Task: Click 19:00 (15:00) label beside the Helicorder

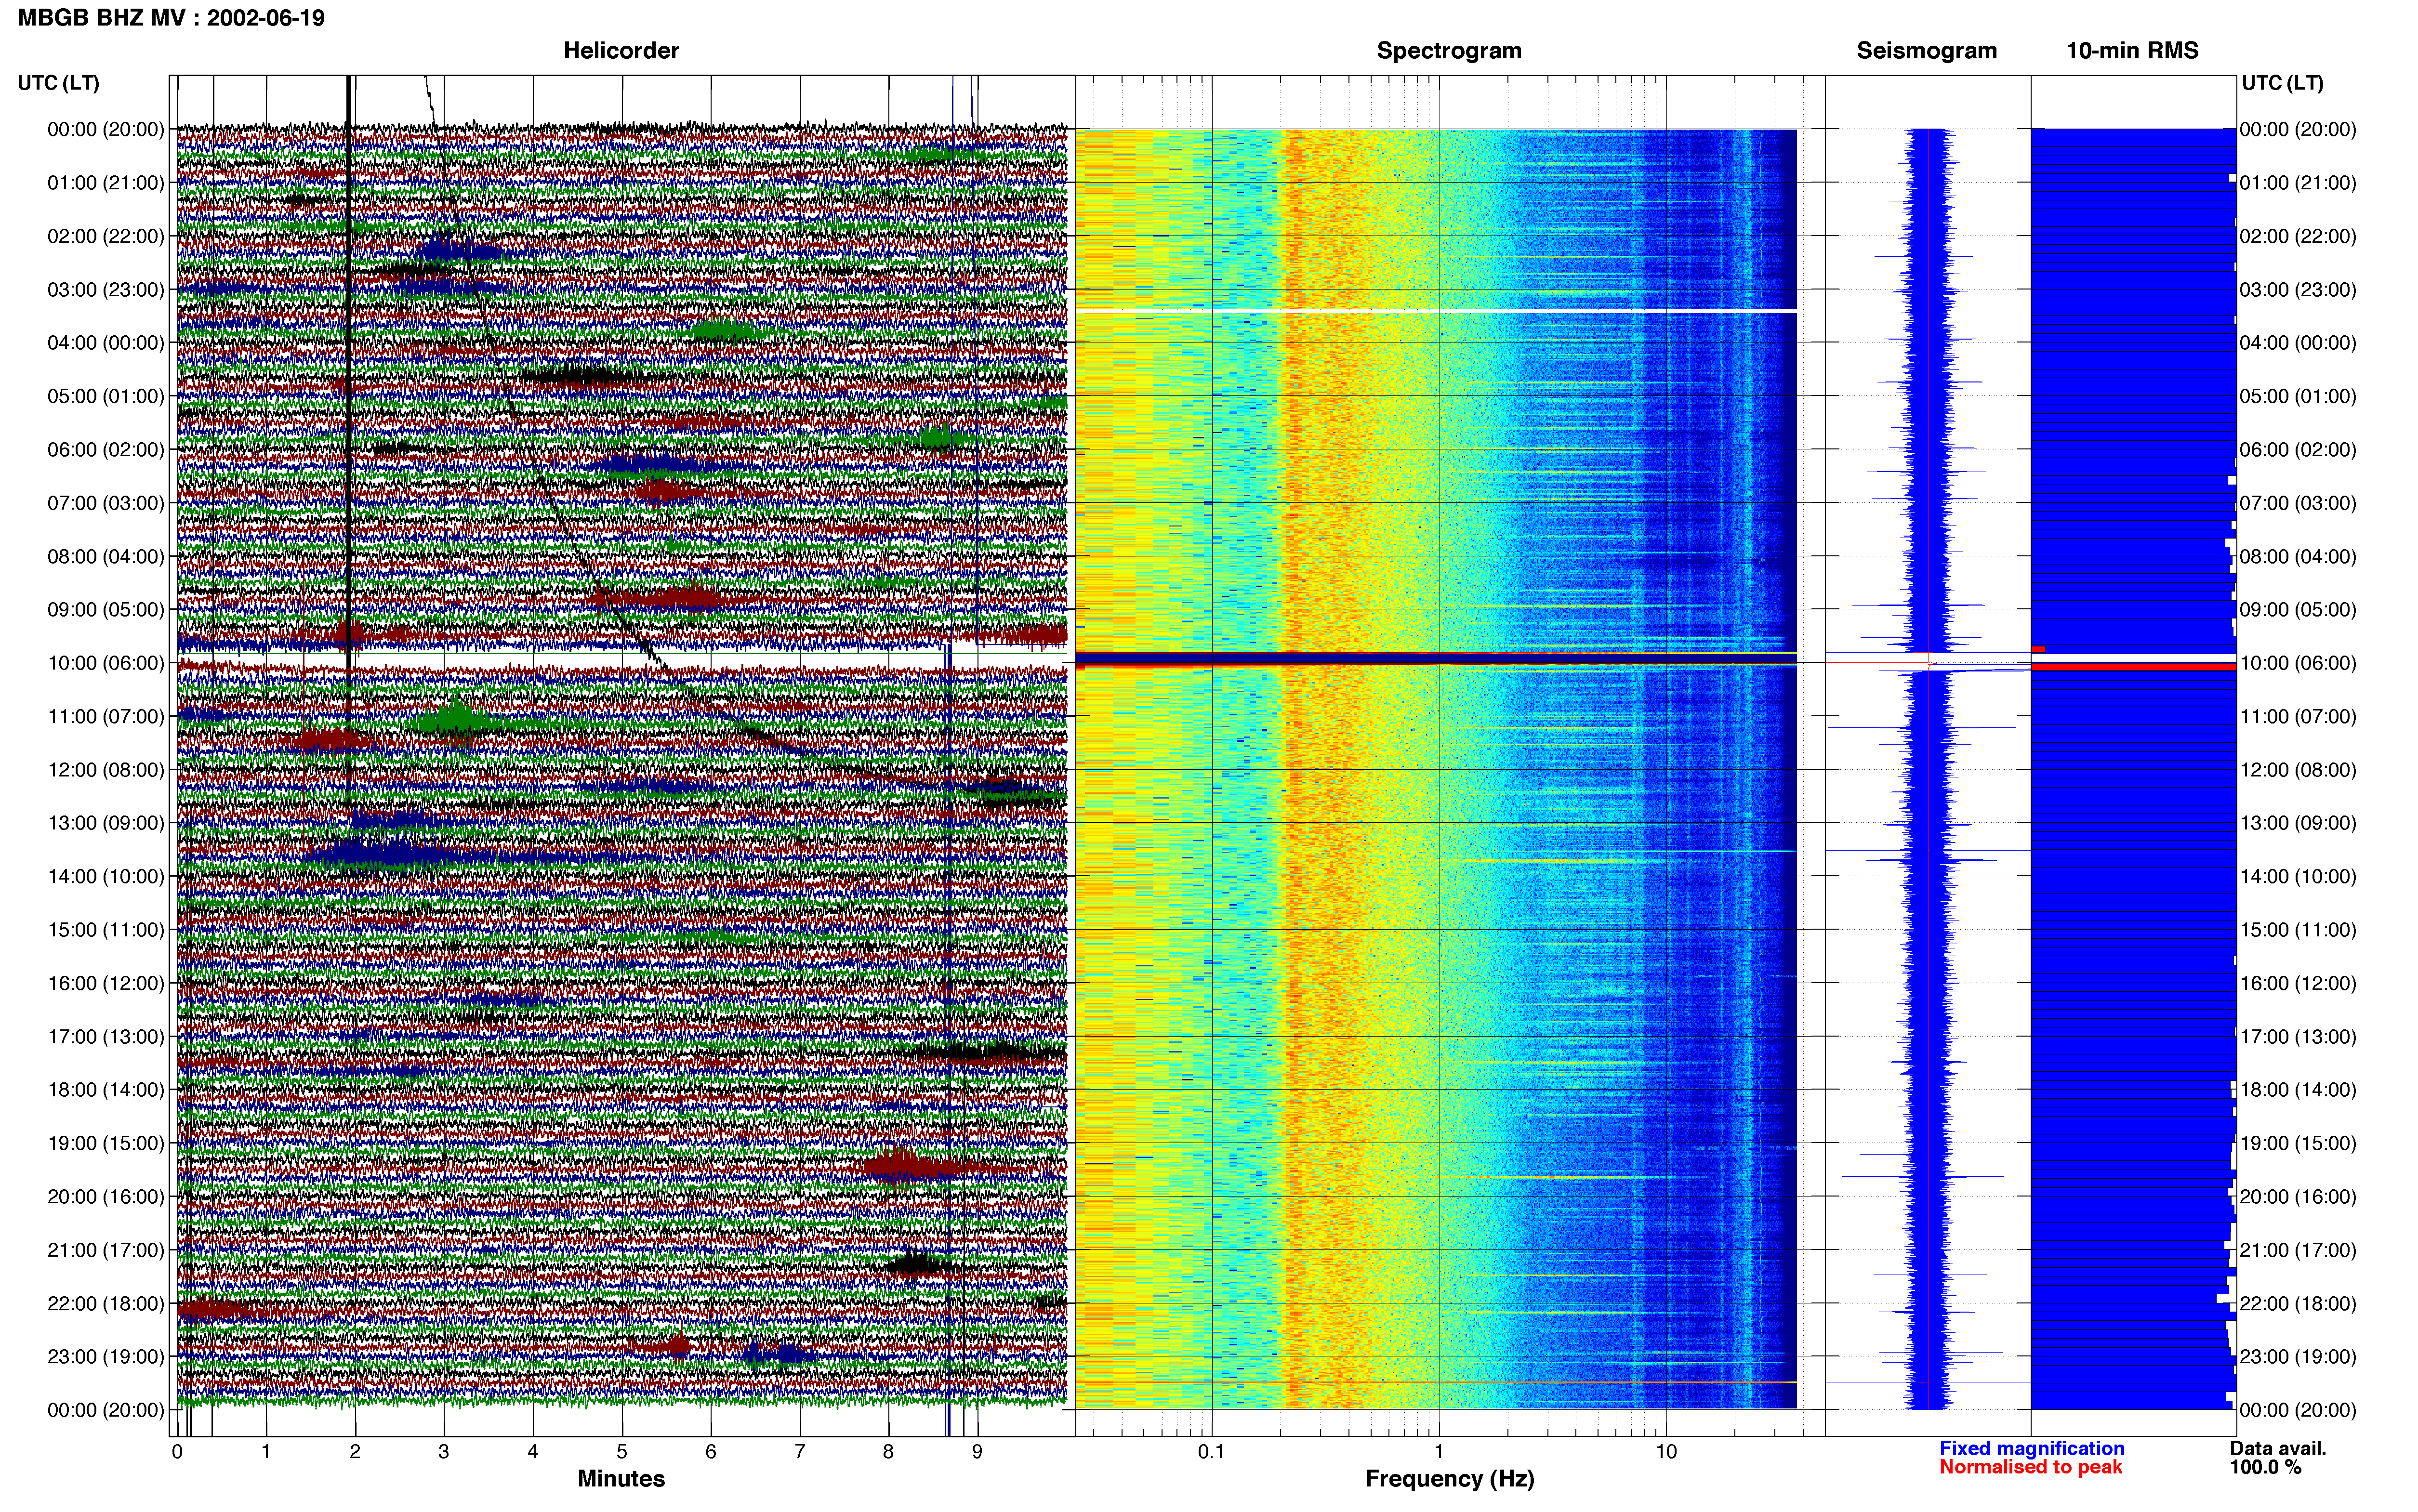Action: (x=106, y=1143)
